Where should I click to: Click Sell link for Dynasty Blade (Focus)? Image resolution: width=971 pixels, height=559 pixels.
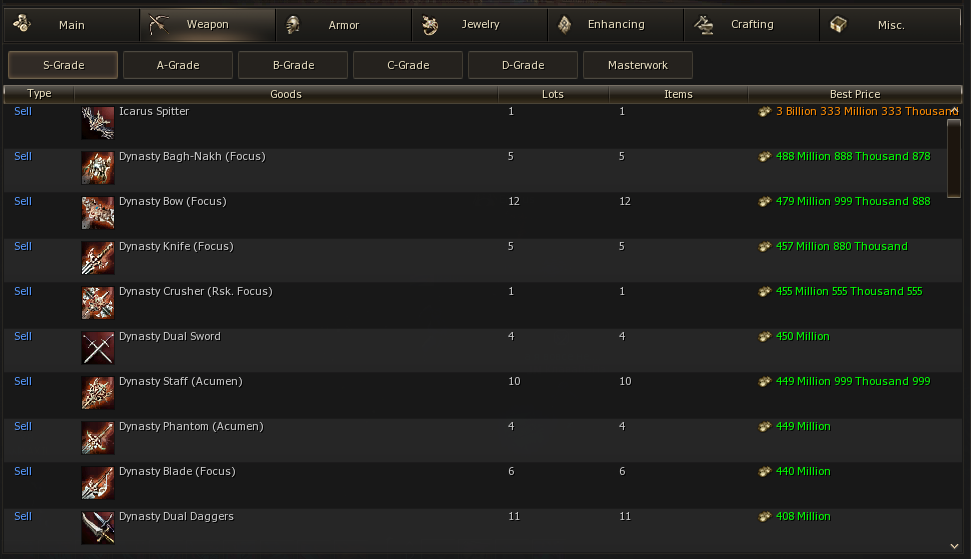[x=23, y=471]
